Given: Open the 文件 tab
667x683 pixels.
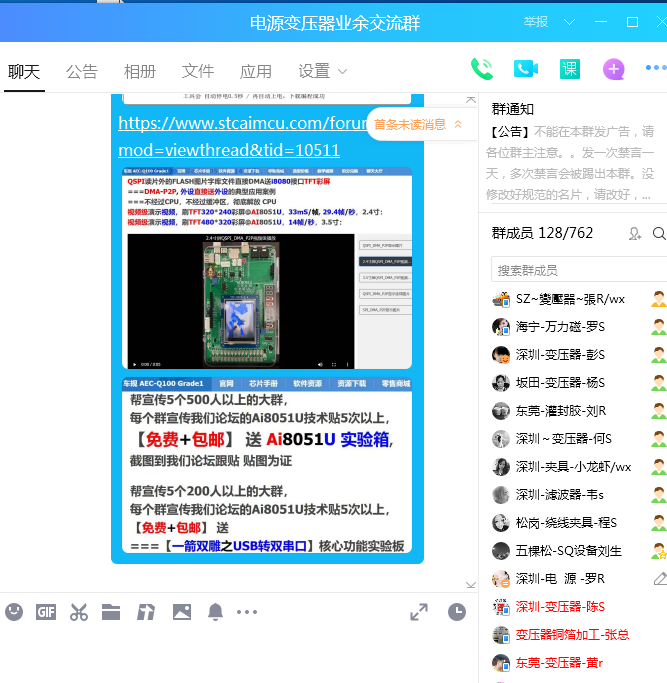Looking at the screenshot, I should [198, 71].
